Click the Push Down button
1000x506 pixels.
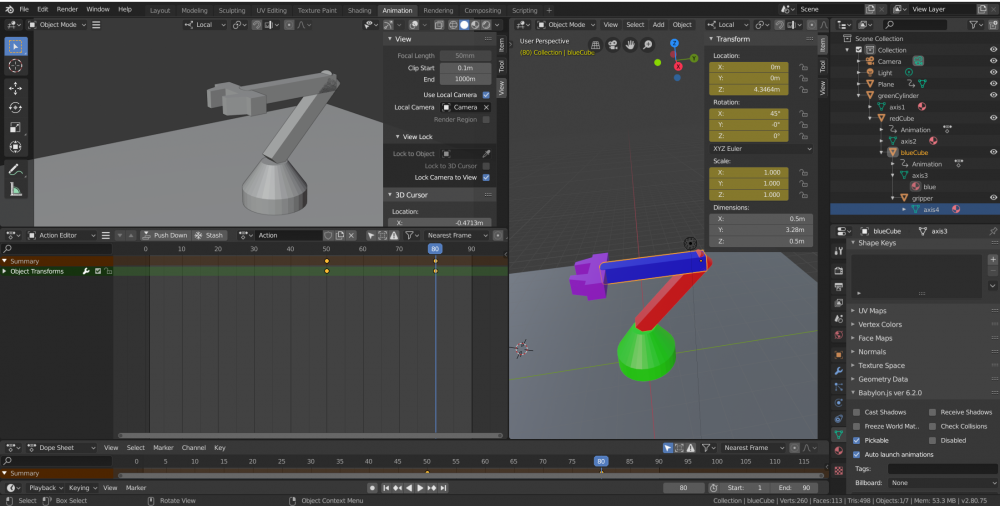coord(165,236)
